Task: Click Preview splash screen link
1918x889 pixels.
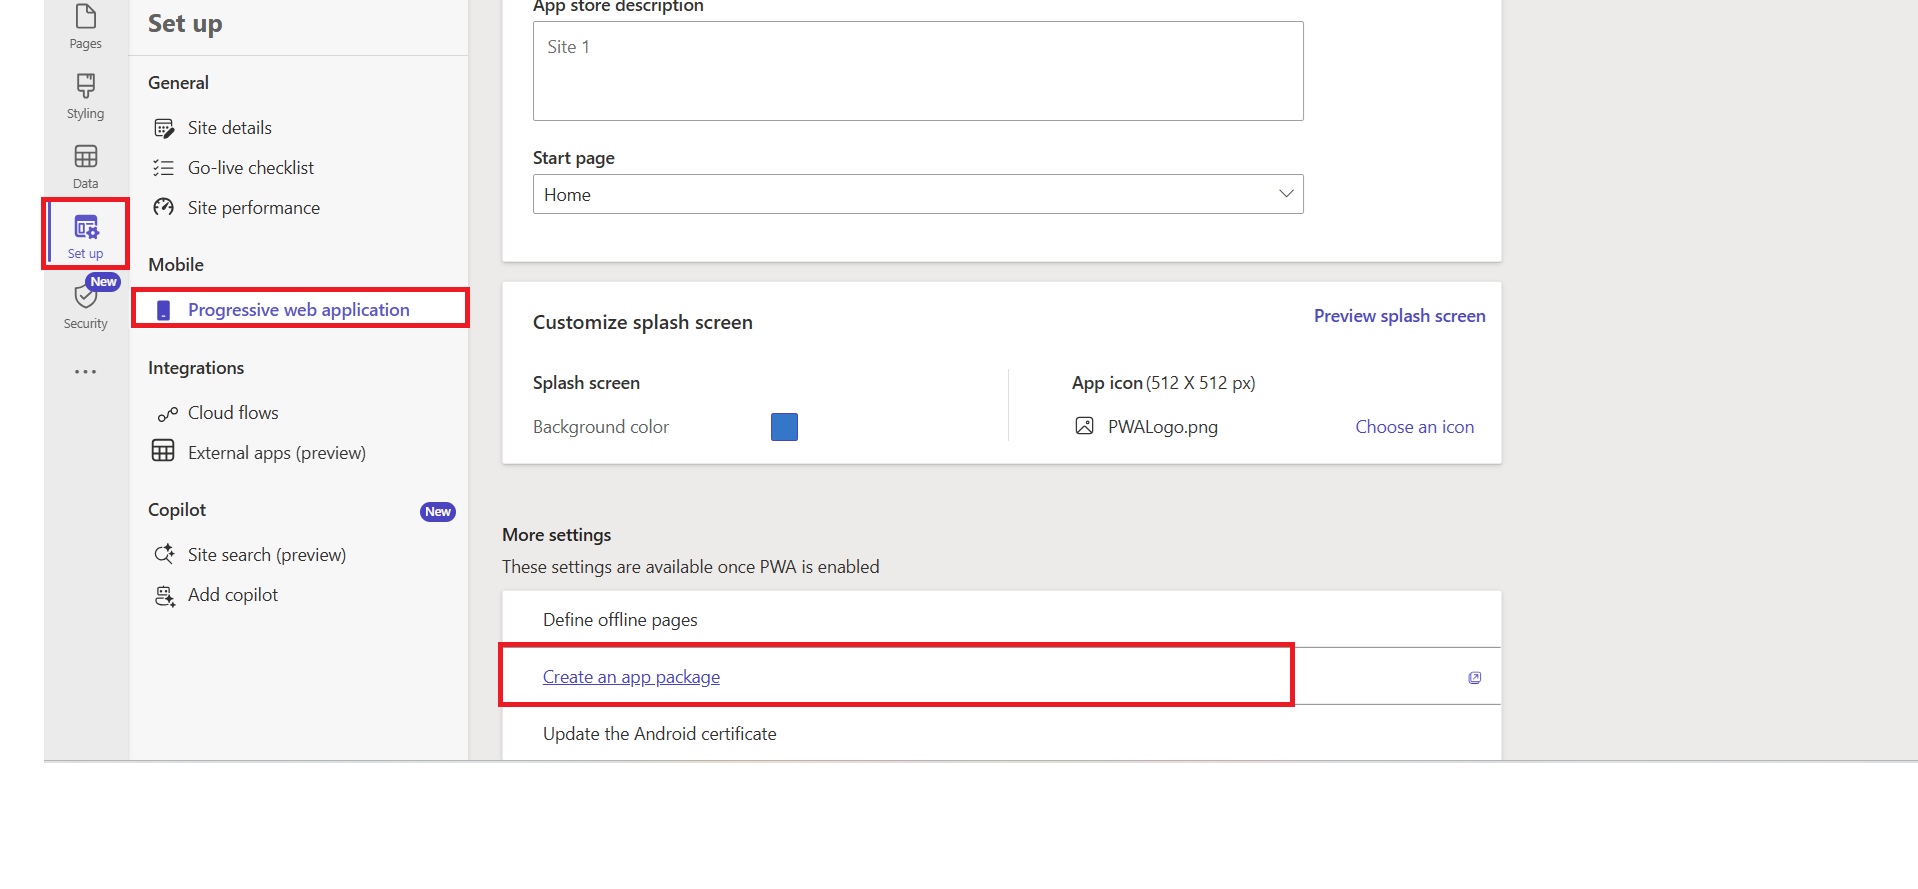Action: pyautogui.click(x=1399, y=316)
